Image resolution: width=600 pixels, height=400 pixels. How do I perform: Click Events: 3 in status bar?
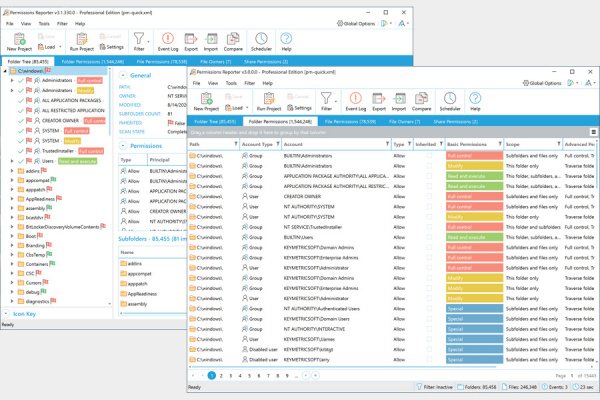[x=554, y=387]
